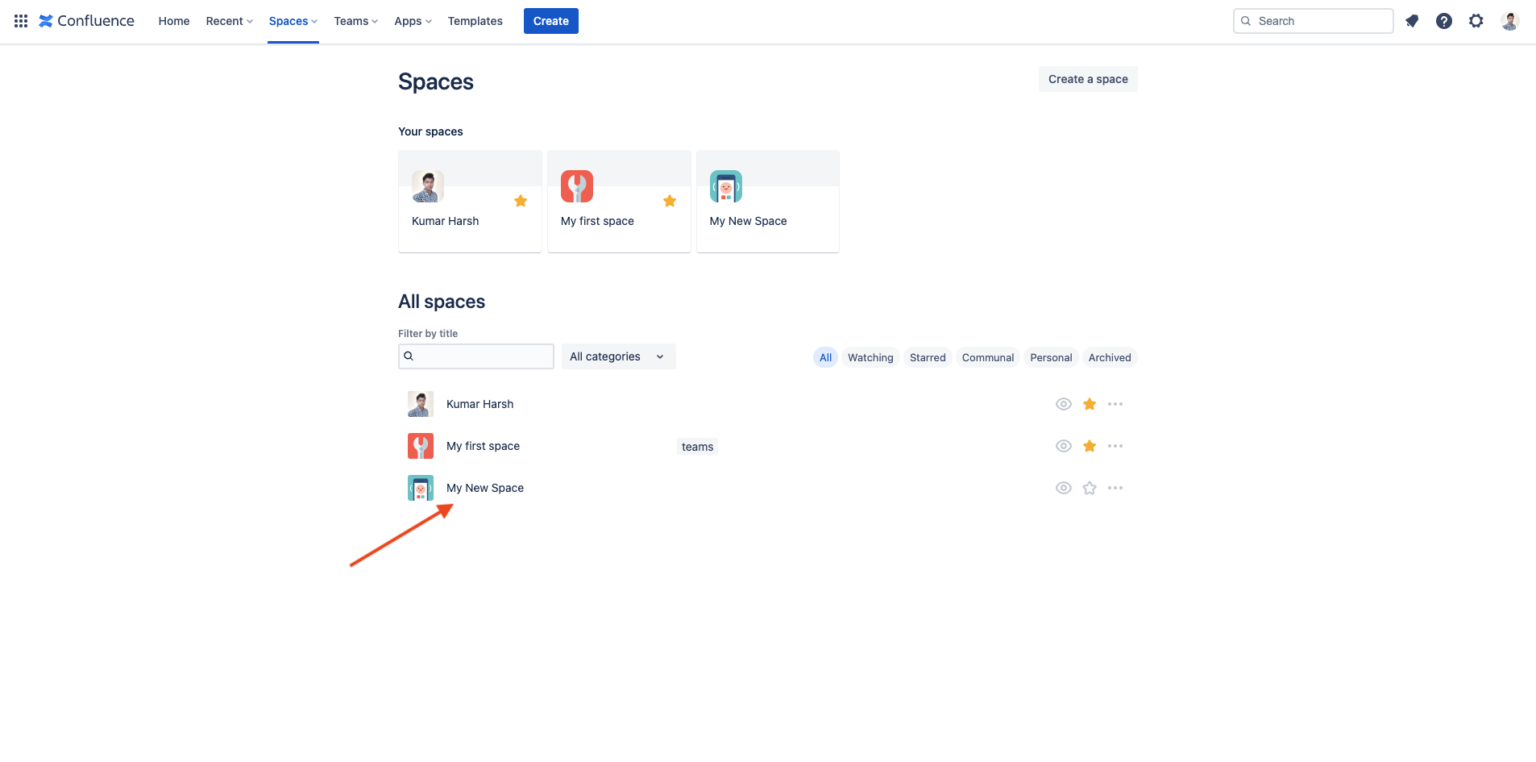Select the Home menu item
The width and height of the screenshot is (1536, 762).
click(x=173, y=20)
